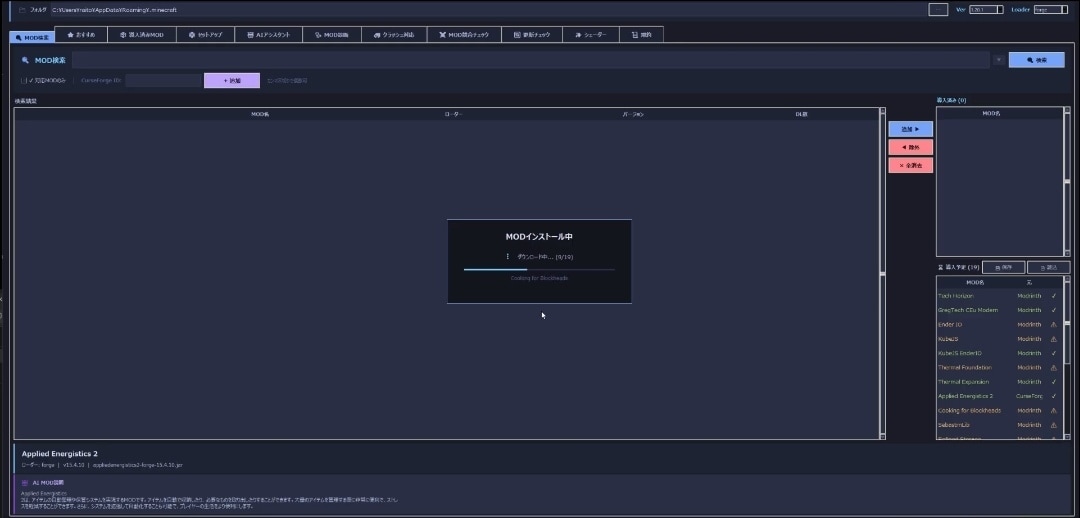Open the 導入済みMOD tab
This screenshot has width=1080, height=518.
pos(142,34)
